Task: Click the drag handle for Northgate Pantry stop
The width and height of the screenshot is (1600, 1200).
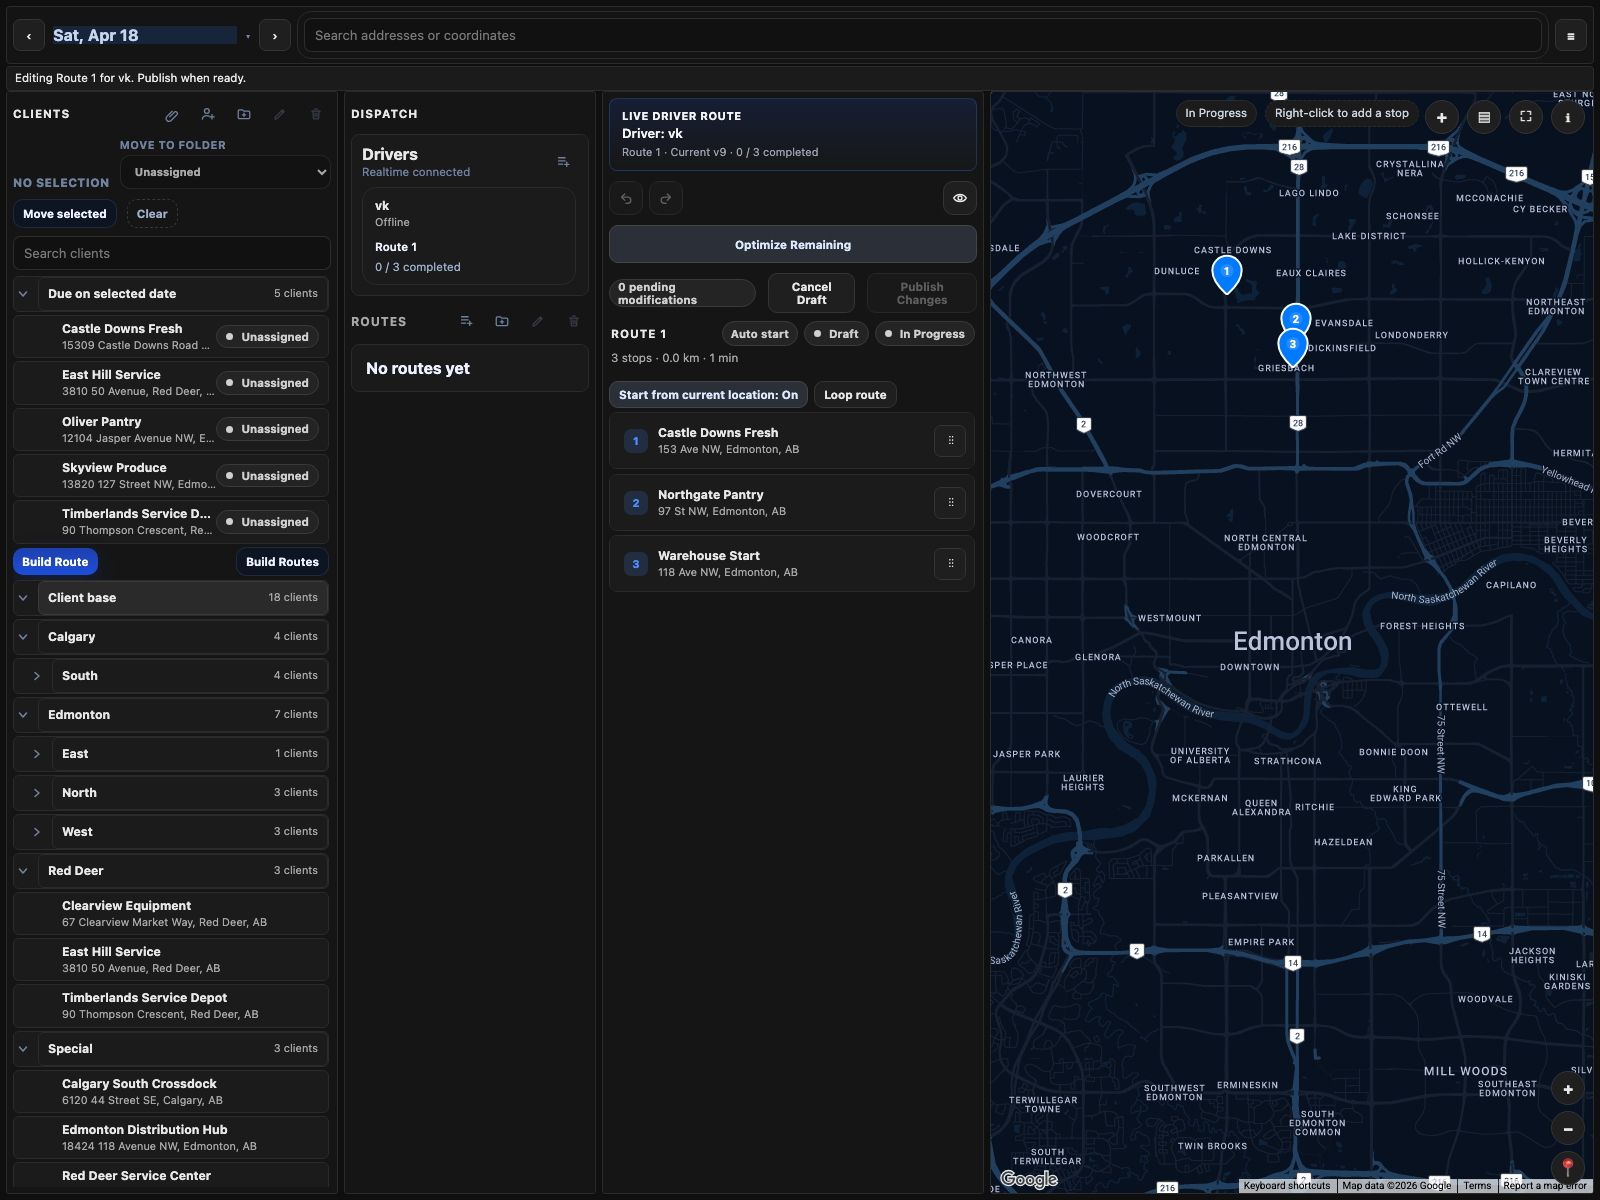Action: (950, 503)
